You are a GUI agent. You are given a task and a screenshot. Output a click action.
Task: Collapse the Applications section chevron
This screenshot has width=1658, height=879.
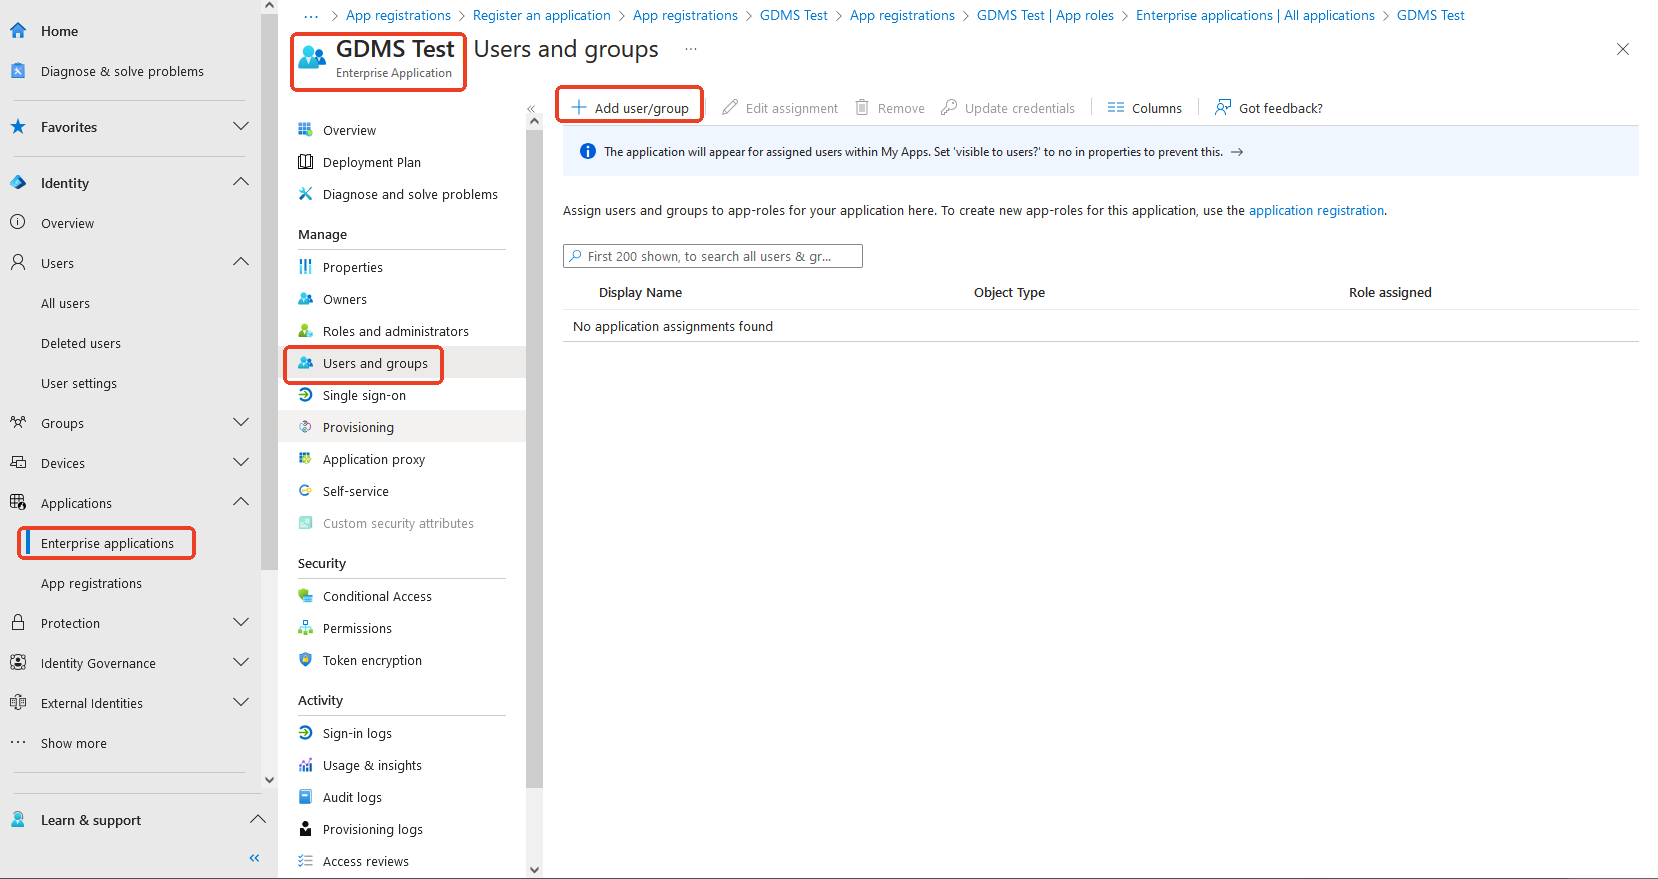click(x=241, y=502)
